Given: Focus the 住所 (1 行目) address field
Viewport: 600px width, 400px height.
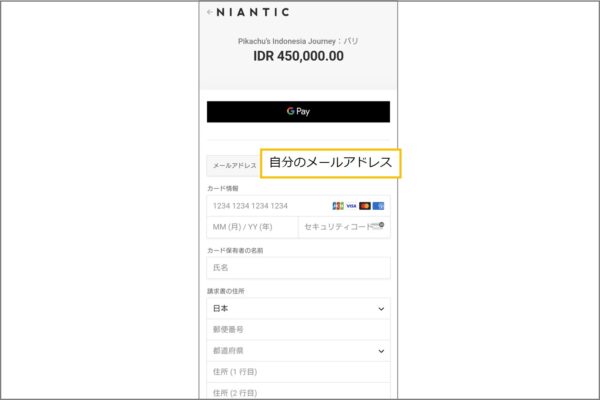Looking at the screenshot, I should tap(298, 372).
